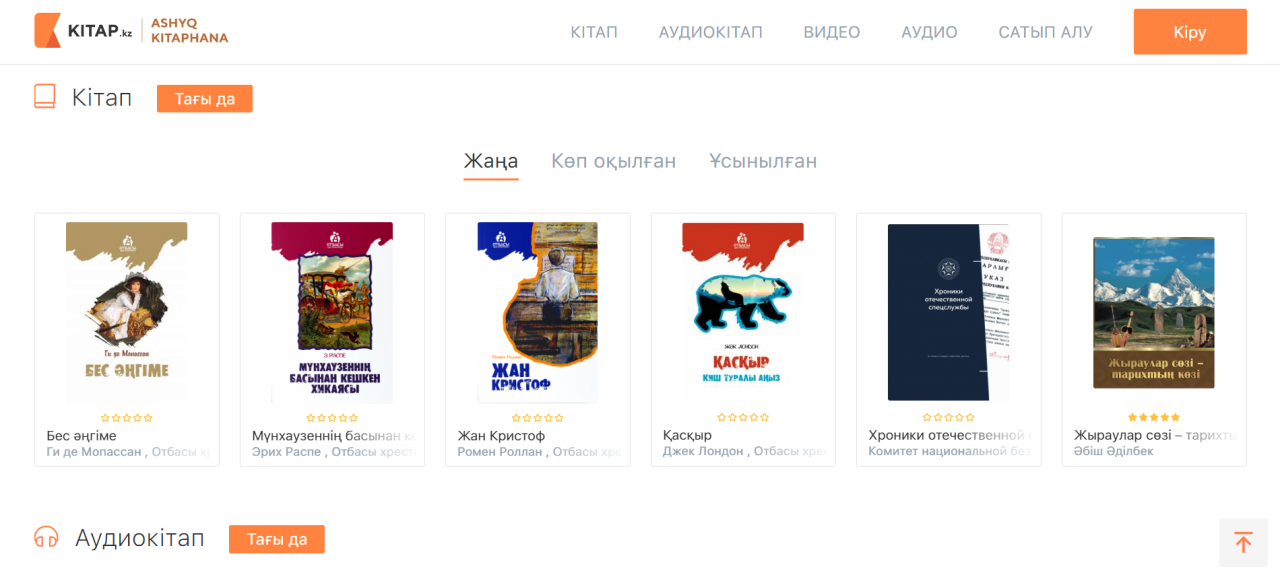1280x577 pixels.
Task: Click the orange Кіру login button
Action: pos(1190,32)
